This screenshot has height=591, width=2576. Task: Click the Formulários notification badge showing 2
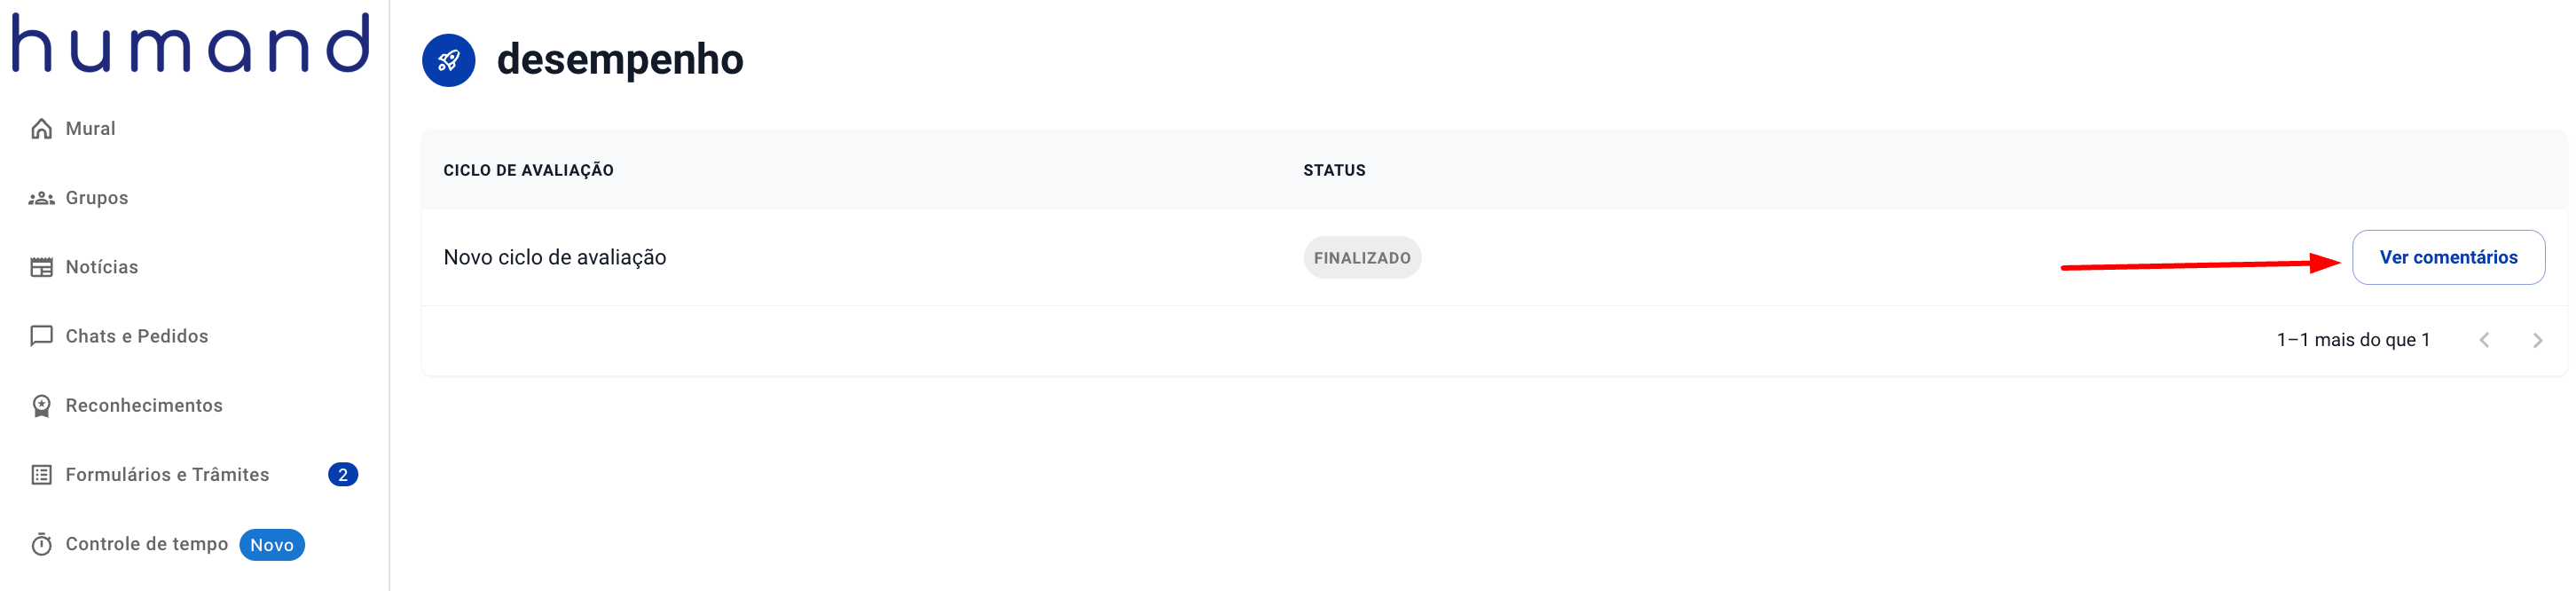pos(343,475)
